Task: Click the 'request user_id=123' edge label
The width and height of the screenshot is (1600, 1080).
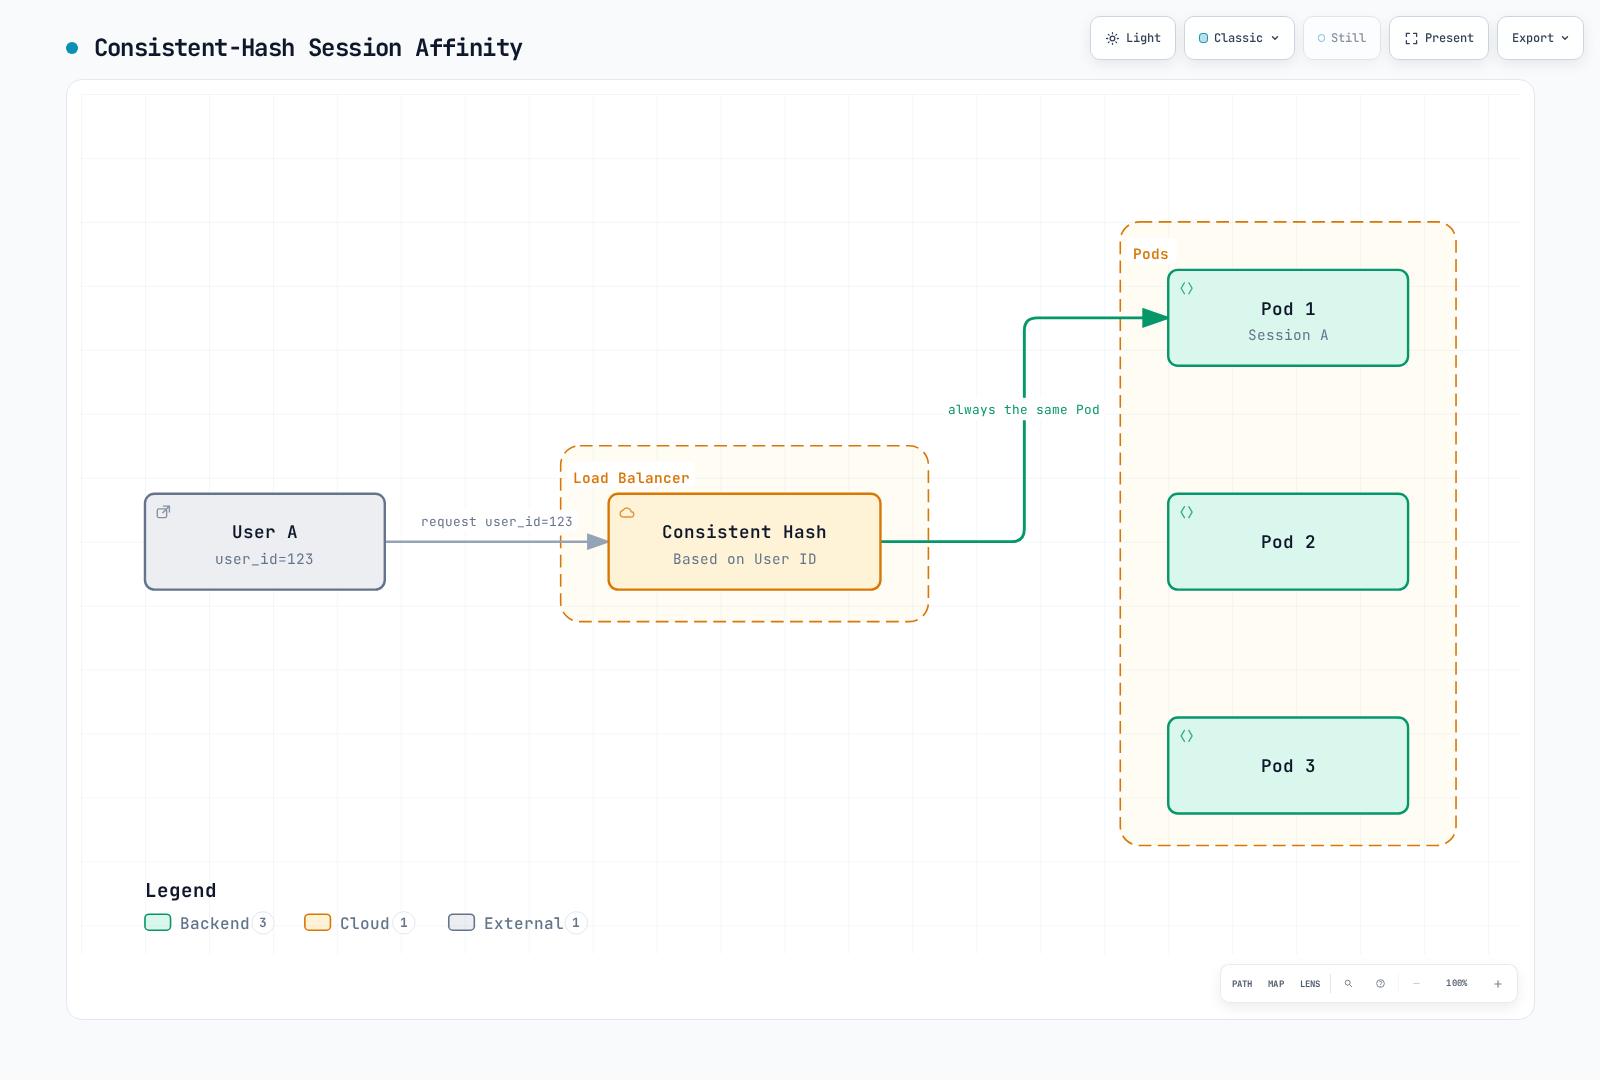Action: click(x=497, y=522)
